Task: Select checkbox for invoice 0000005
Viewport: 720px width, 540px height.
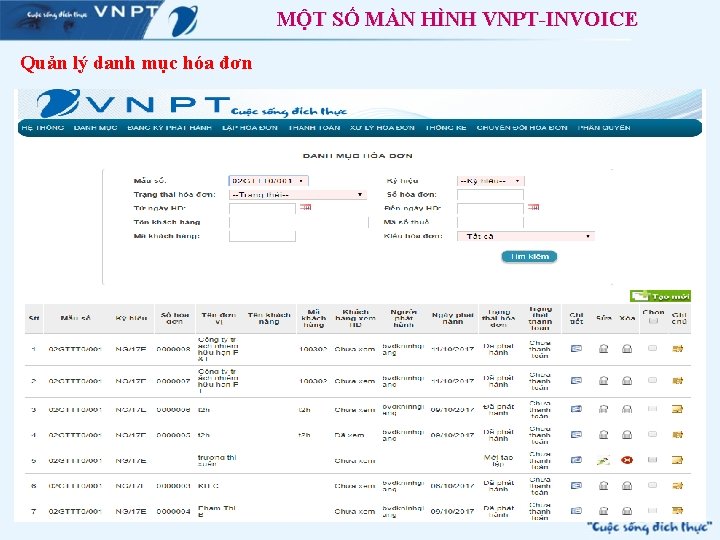Action: click(652, 434)
